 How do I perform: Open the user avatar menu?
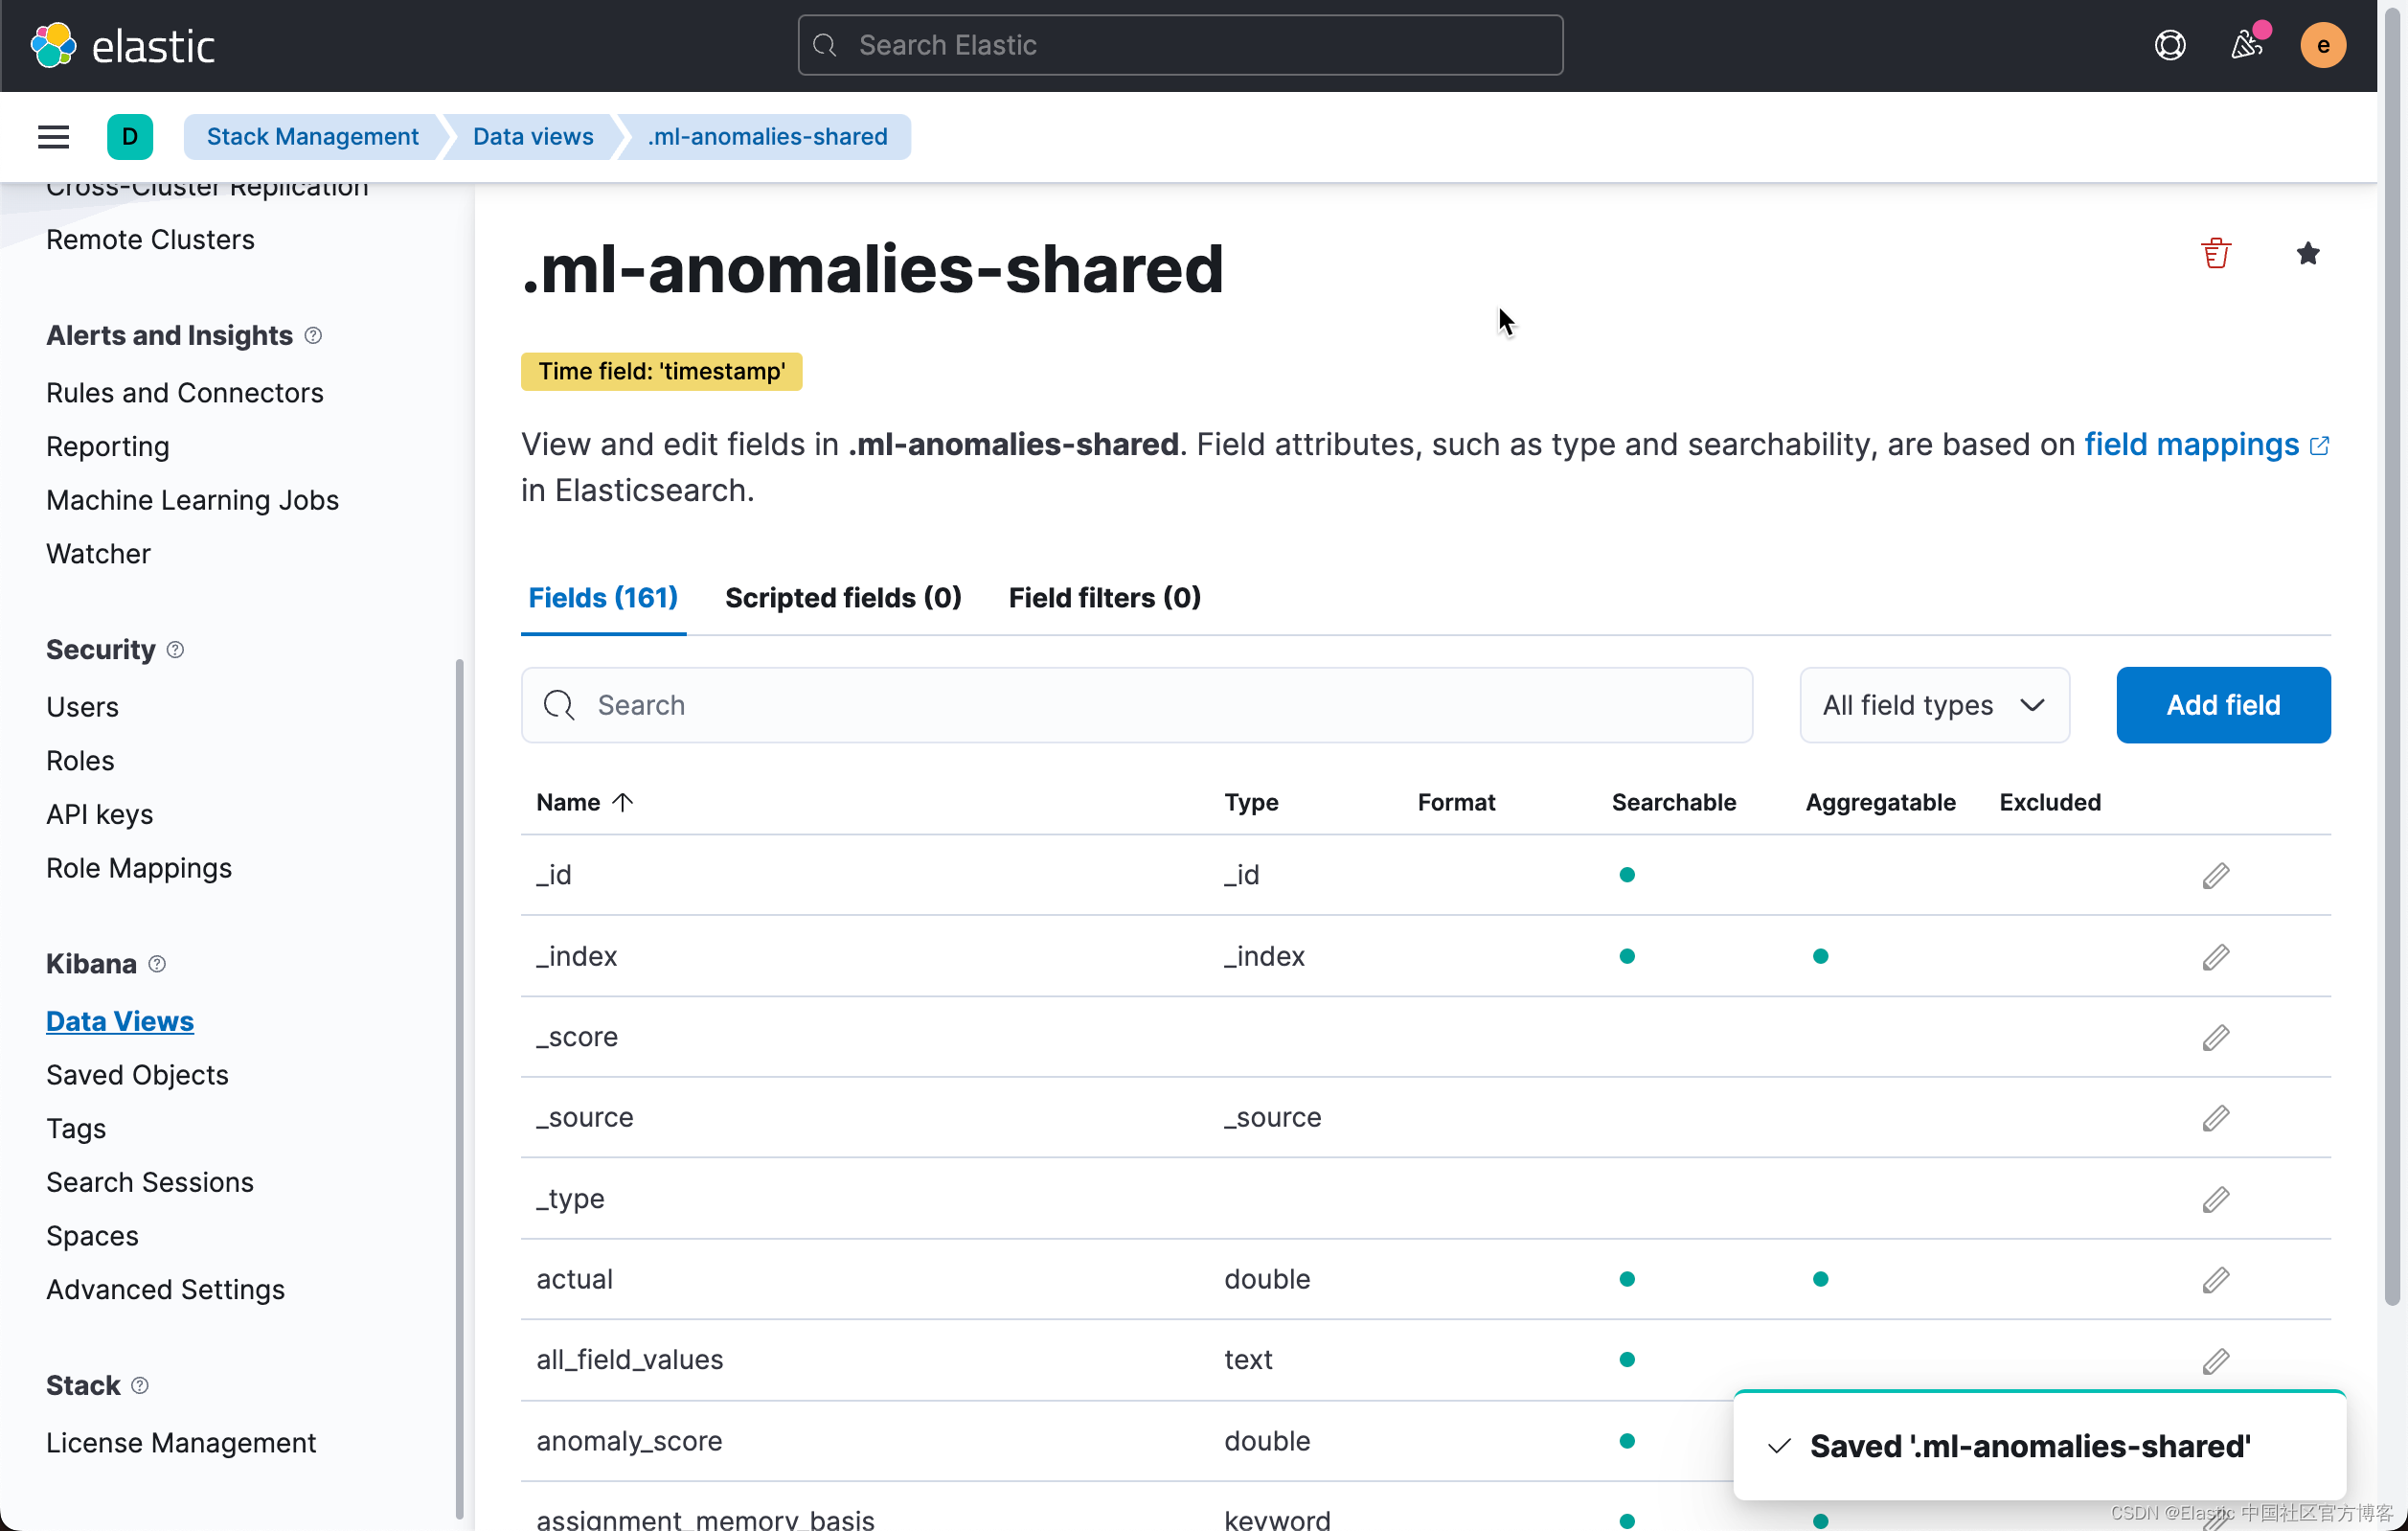pos(2322,45)
